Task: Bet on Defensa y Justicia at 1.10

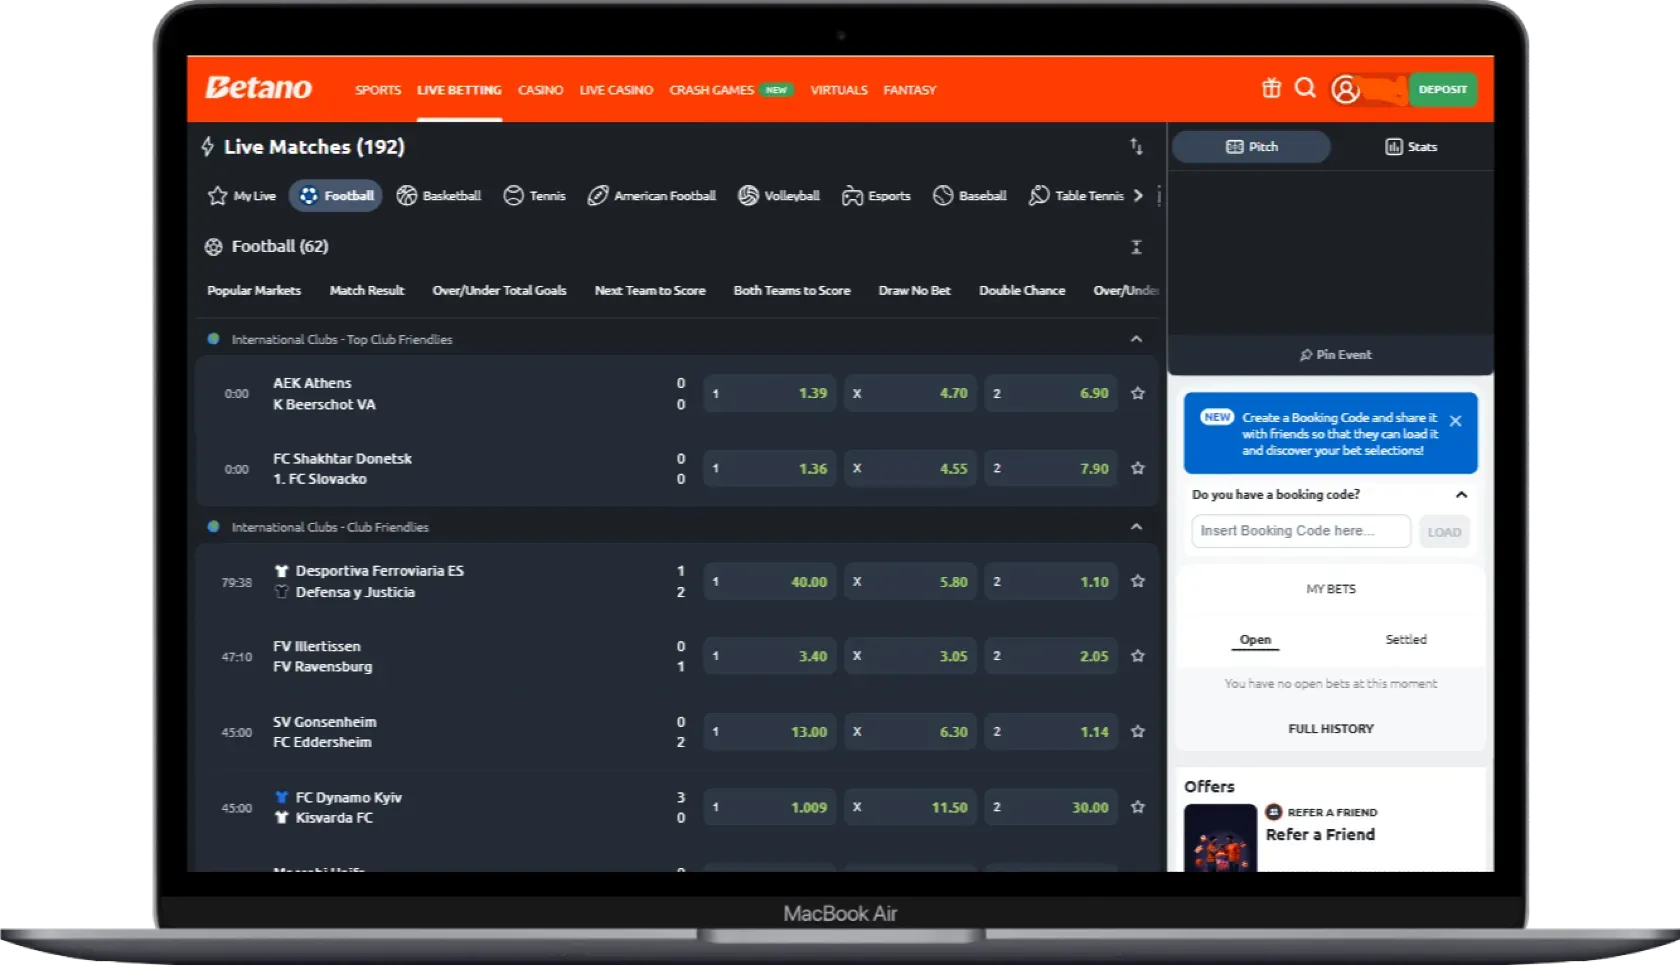Action: click(1052, 582)
